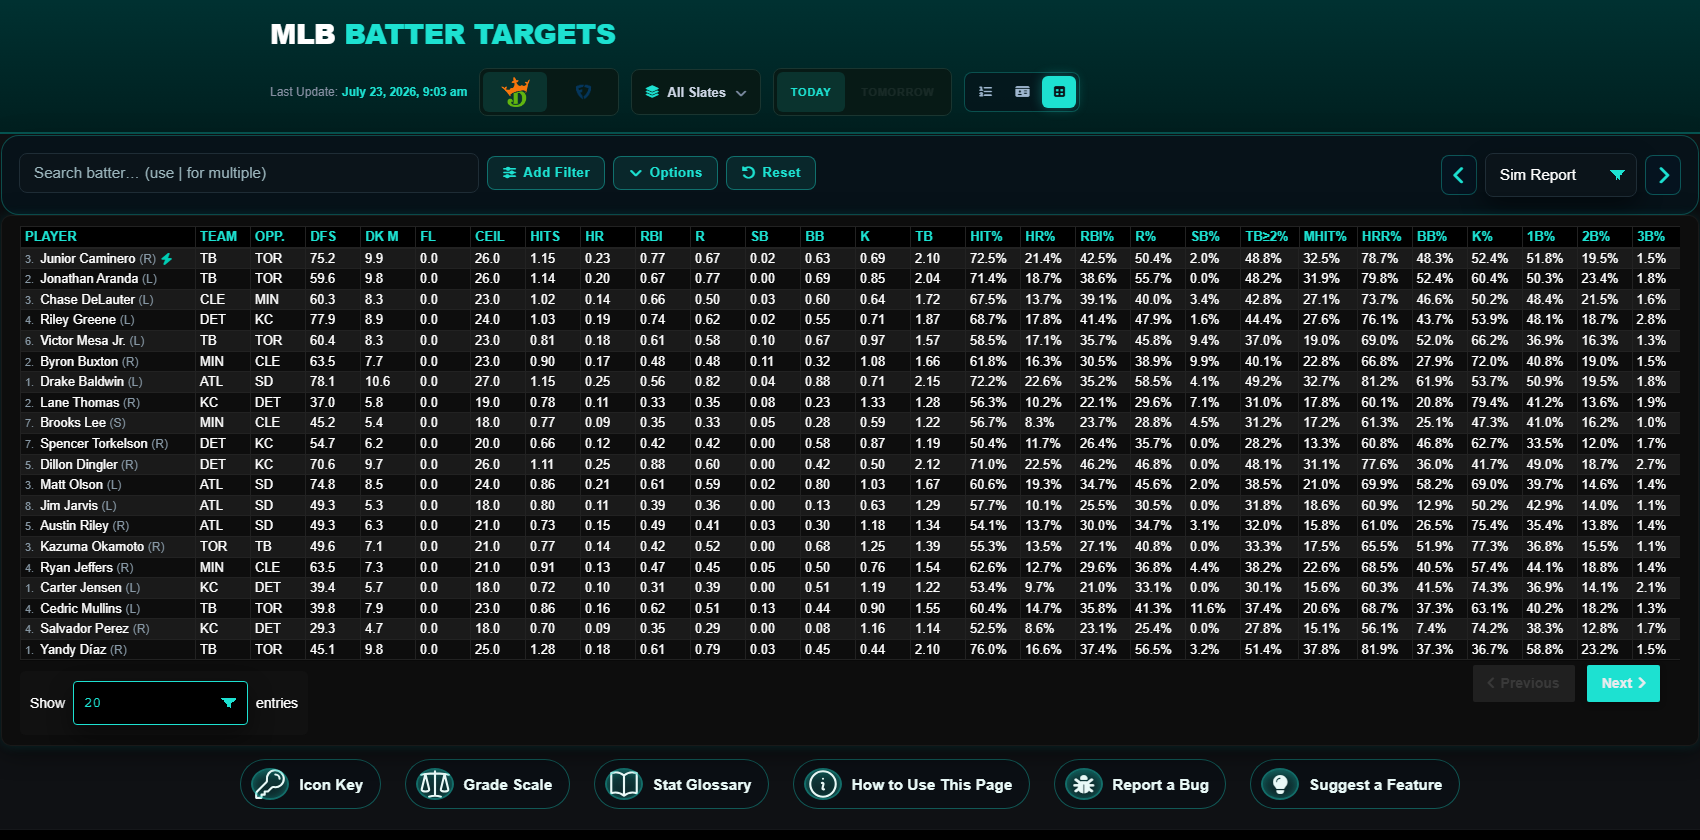Image resolution: width=1700 pixels, height=840 pixels.
Task: Open the Show entries count dropdown
Action: click(160, 703)
